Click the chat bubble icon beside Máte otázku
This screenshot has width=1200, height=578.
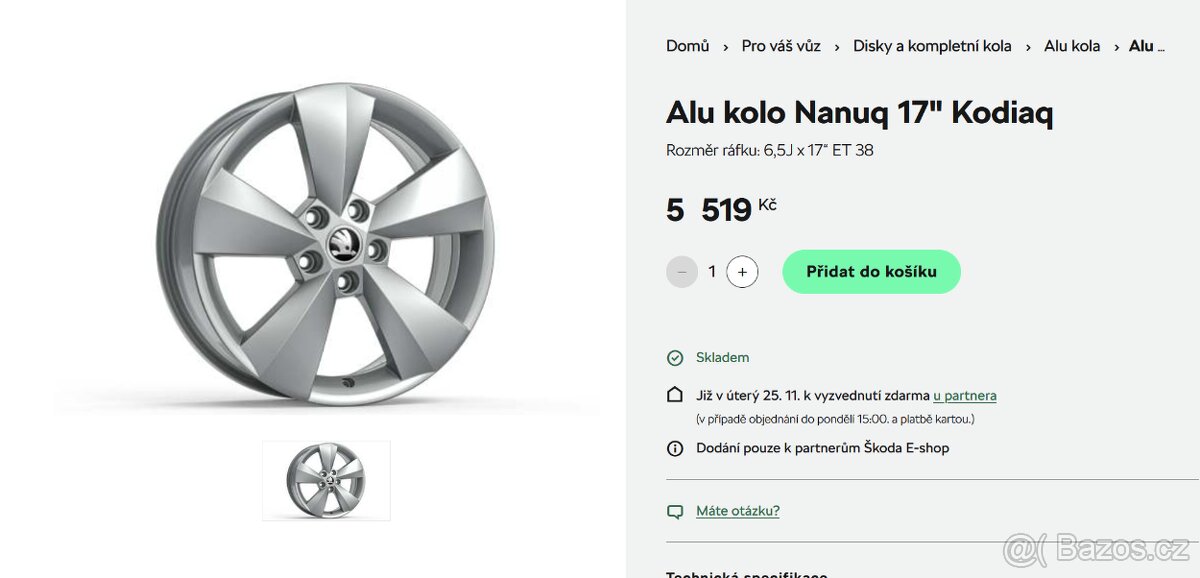point(674,511)
